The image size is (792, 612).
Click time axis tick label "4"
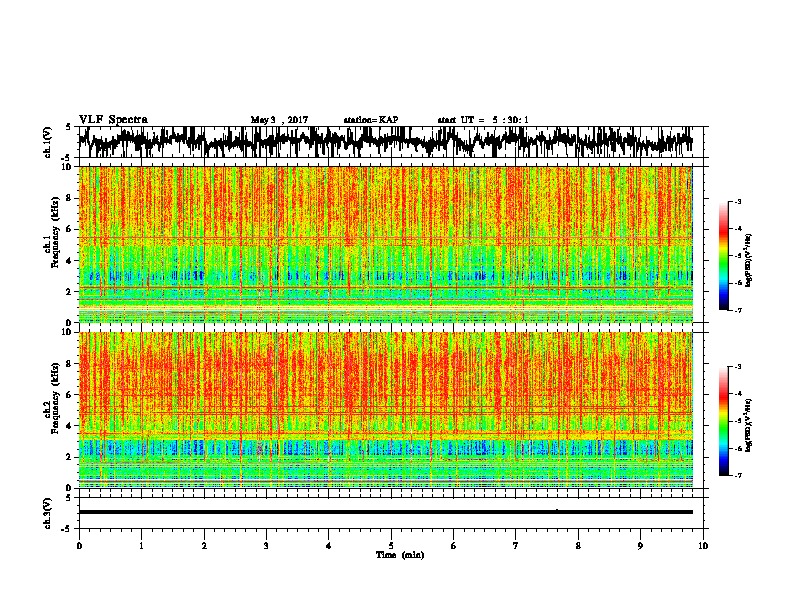click(329, 545)
